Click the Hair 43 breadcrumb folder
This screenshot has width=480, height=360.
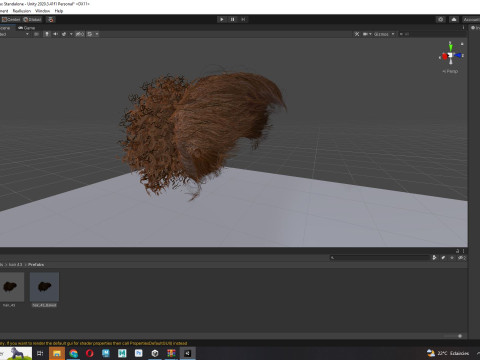pyautogui.click(x=16, y=264)
